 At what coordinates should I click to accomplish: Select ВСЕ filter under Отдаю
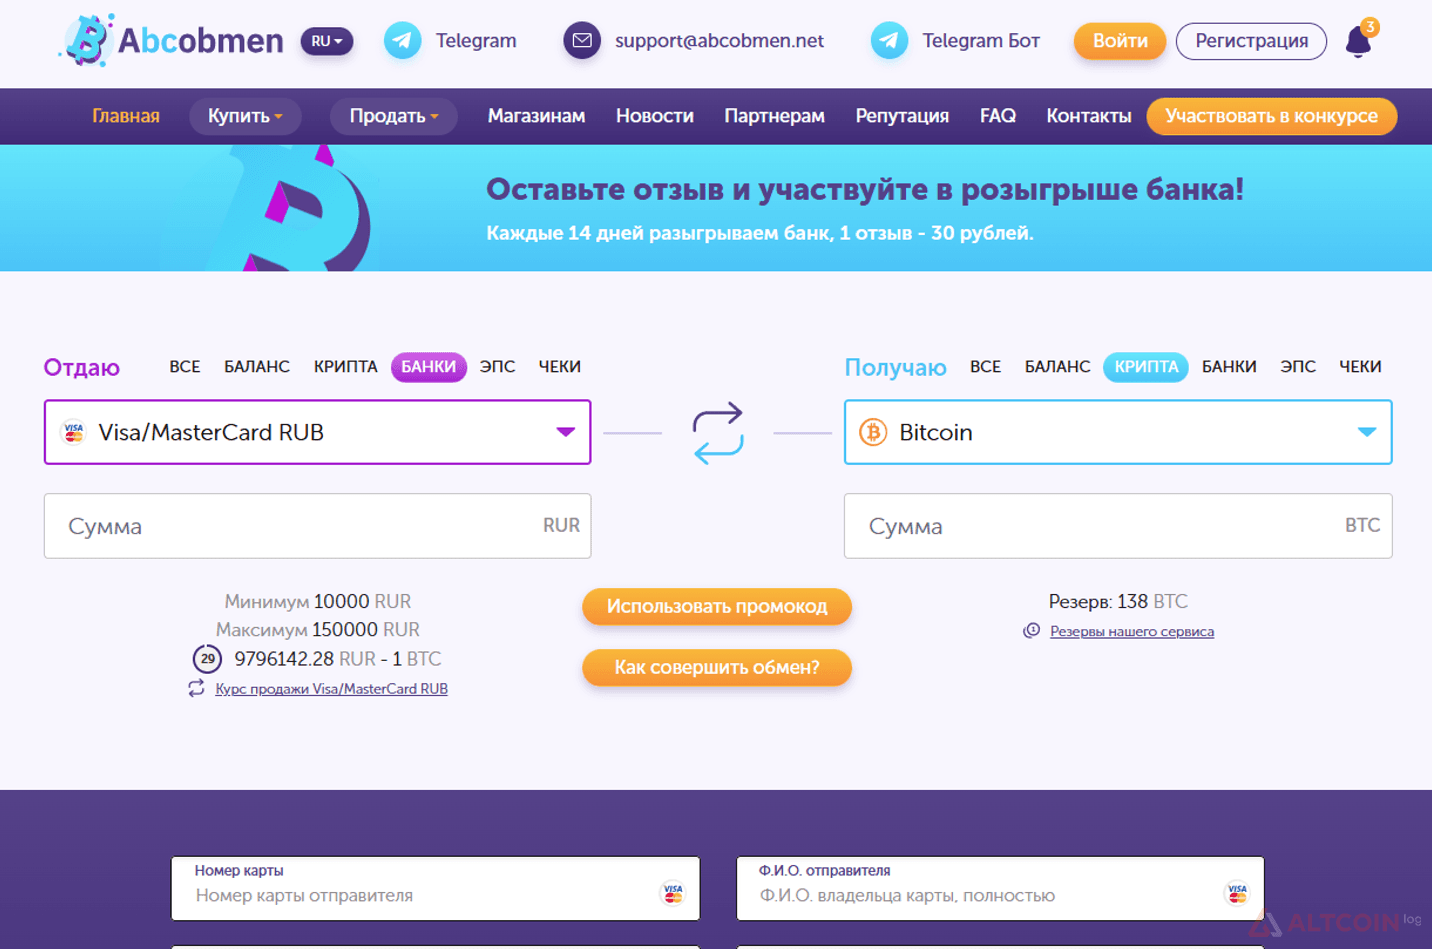(x=185, y=367)
